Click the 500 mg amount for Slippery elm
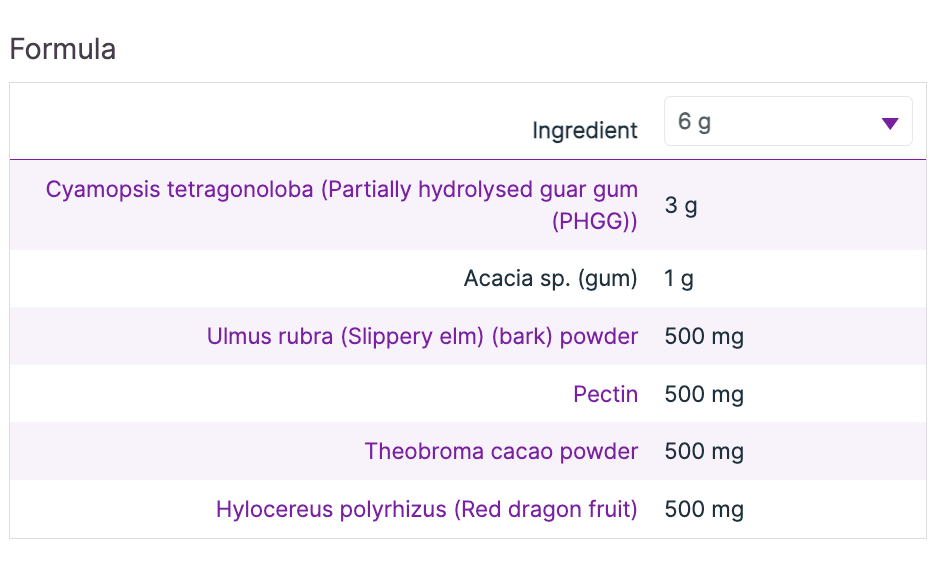 704,336
